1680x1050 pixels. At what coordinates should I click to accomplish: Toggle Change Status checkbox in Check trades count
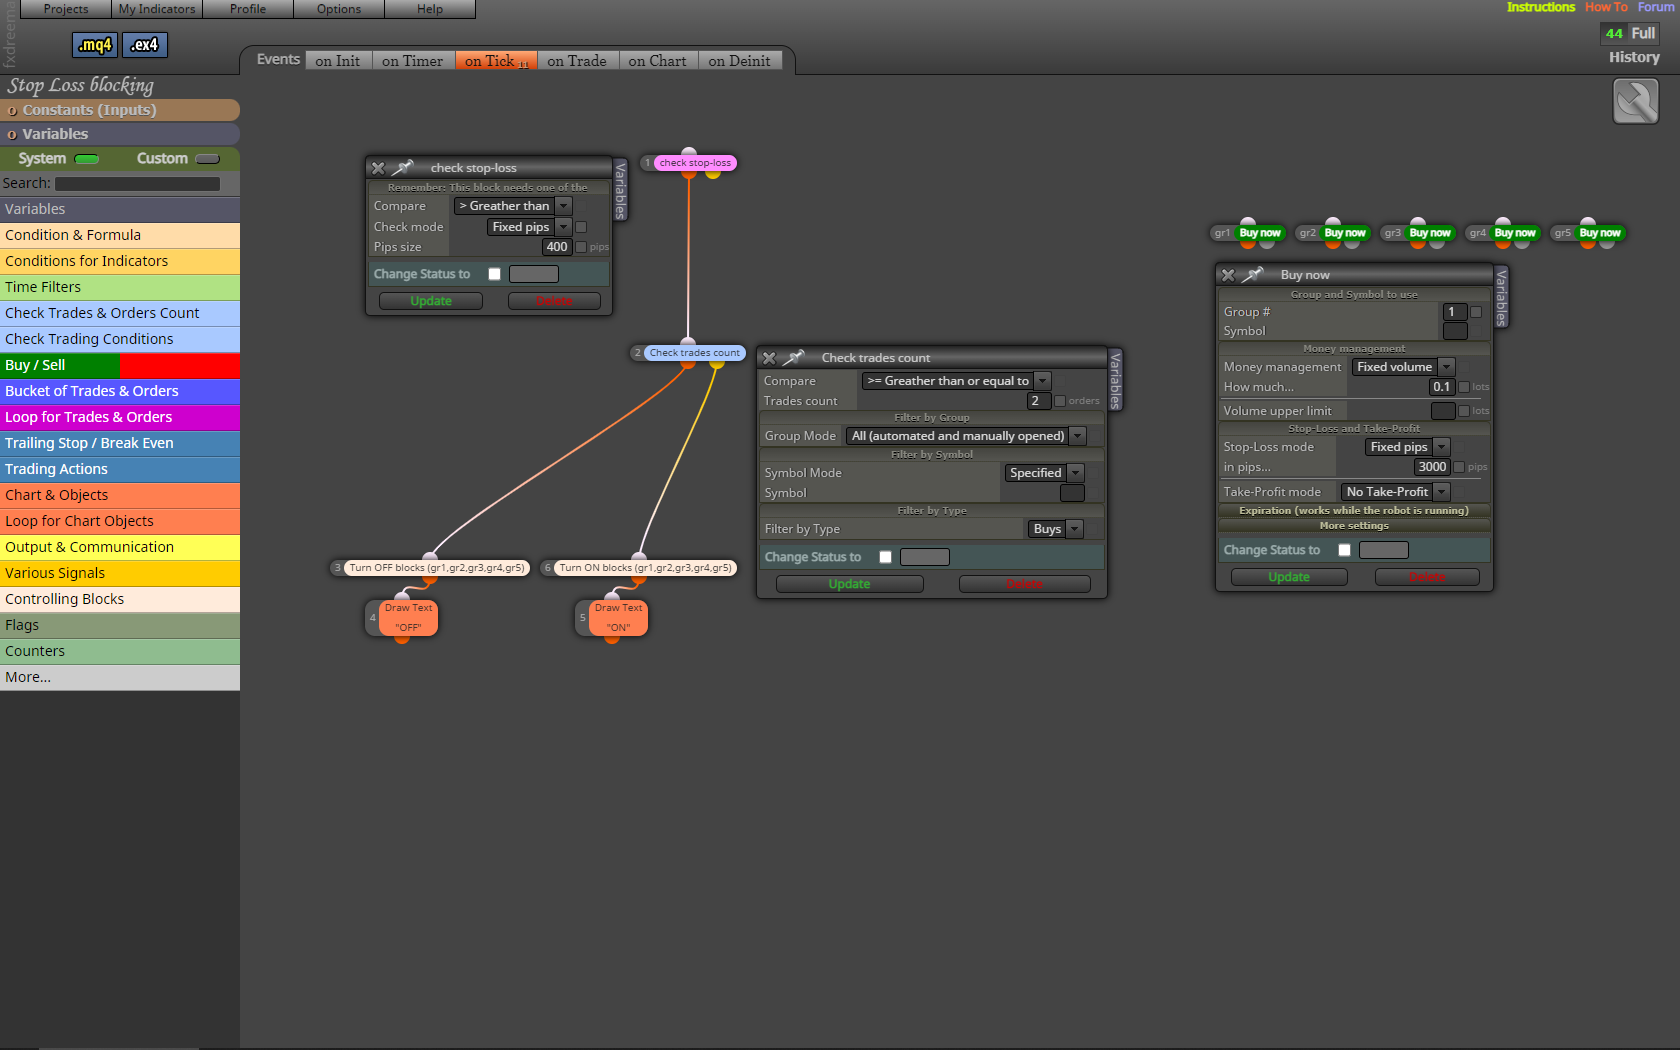885,557
